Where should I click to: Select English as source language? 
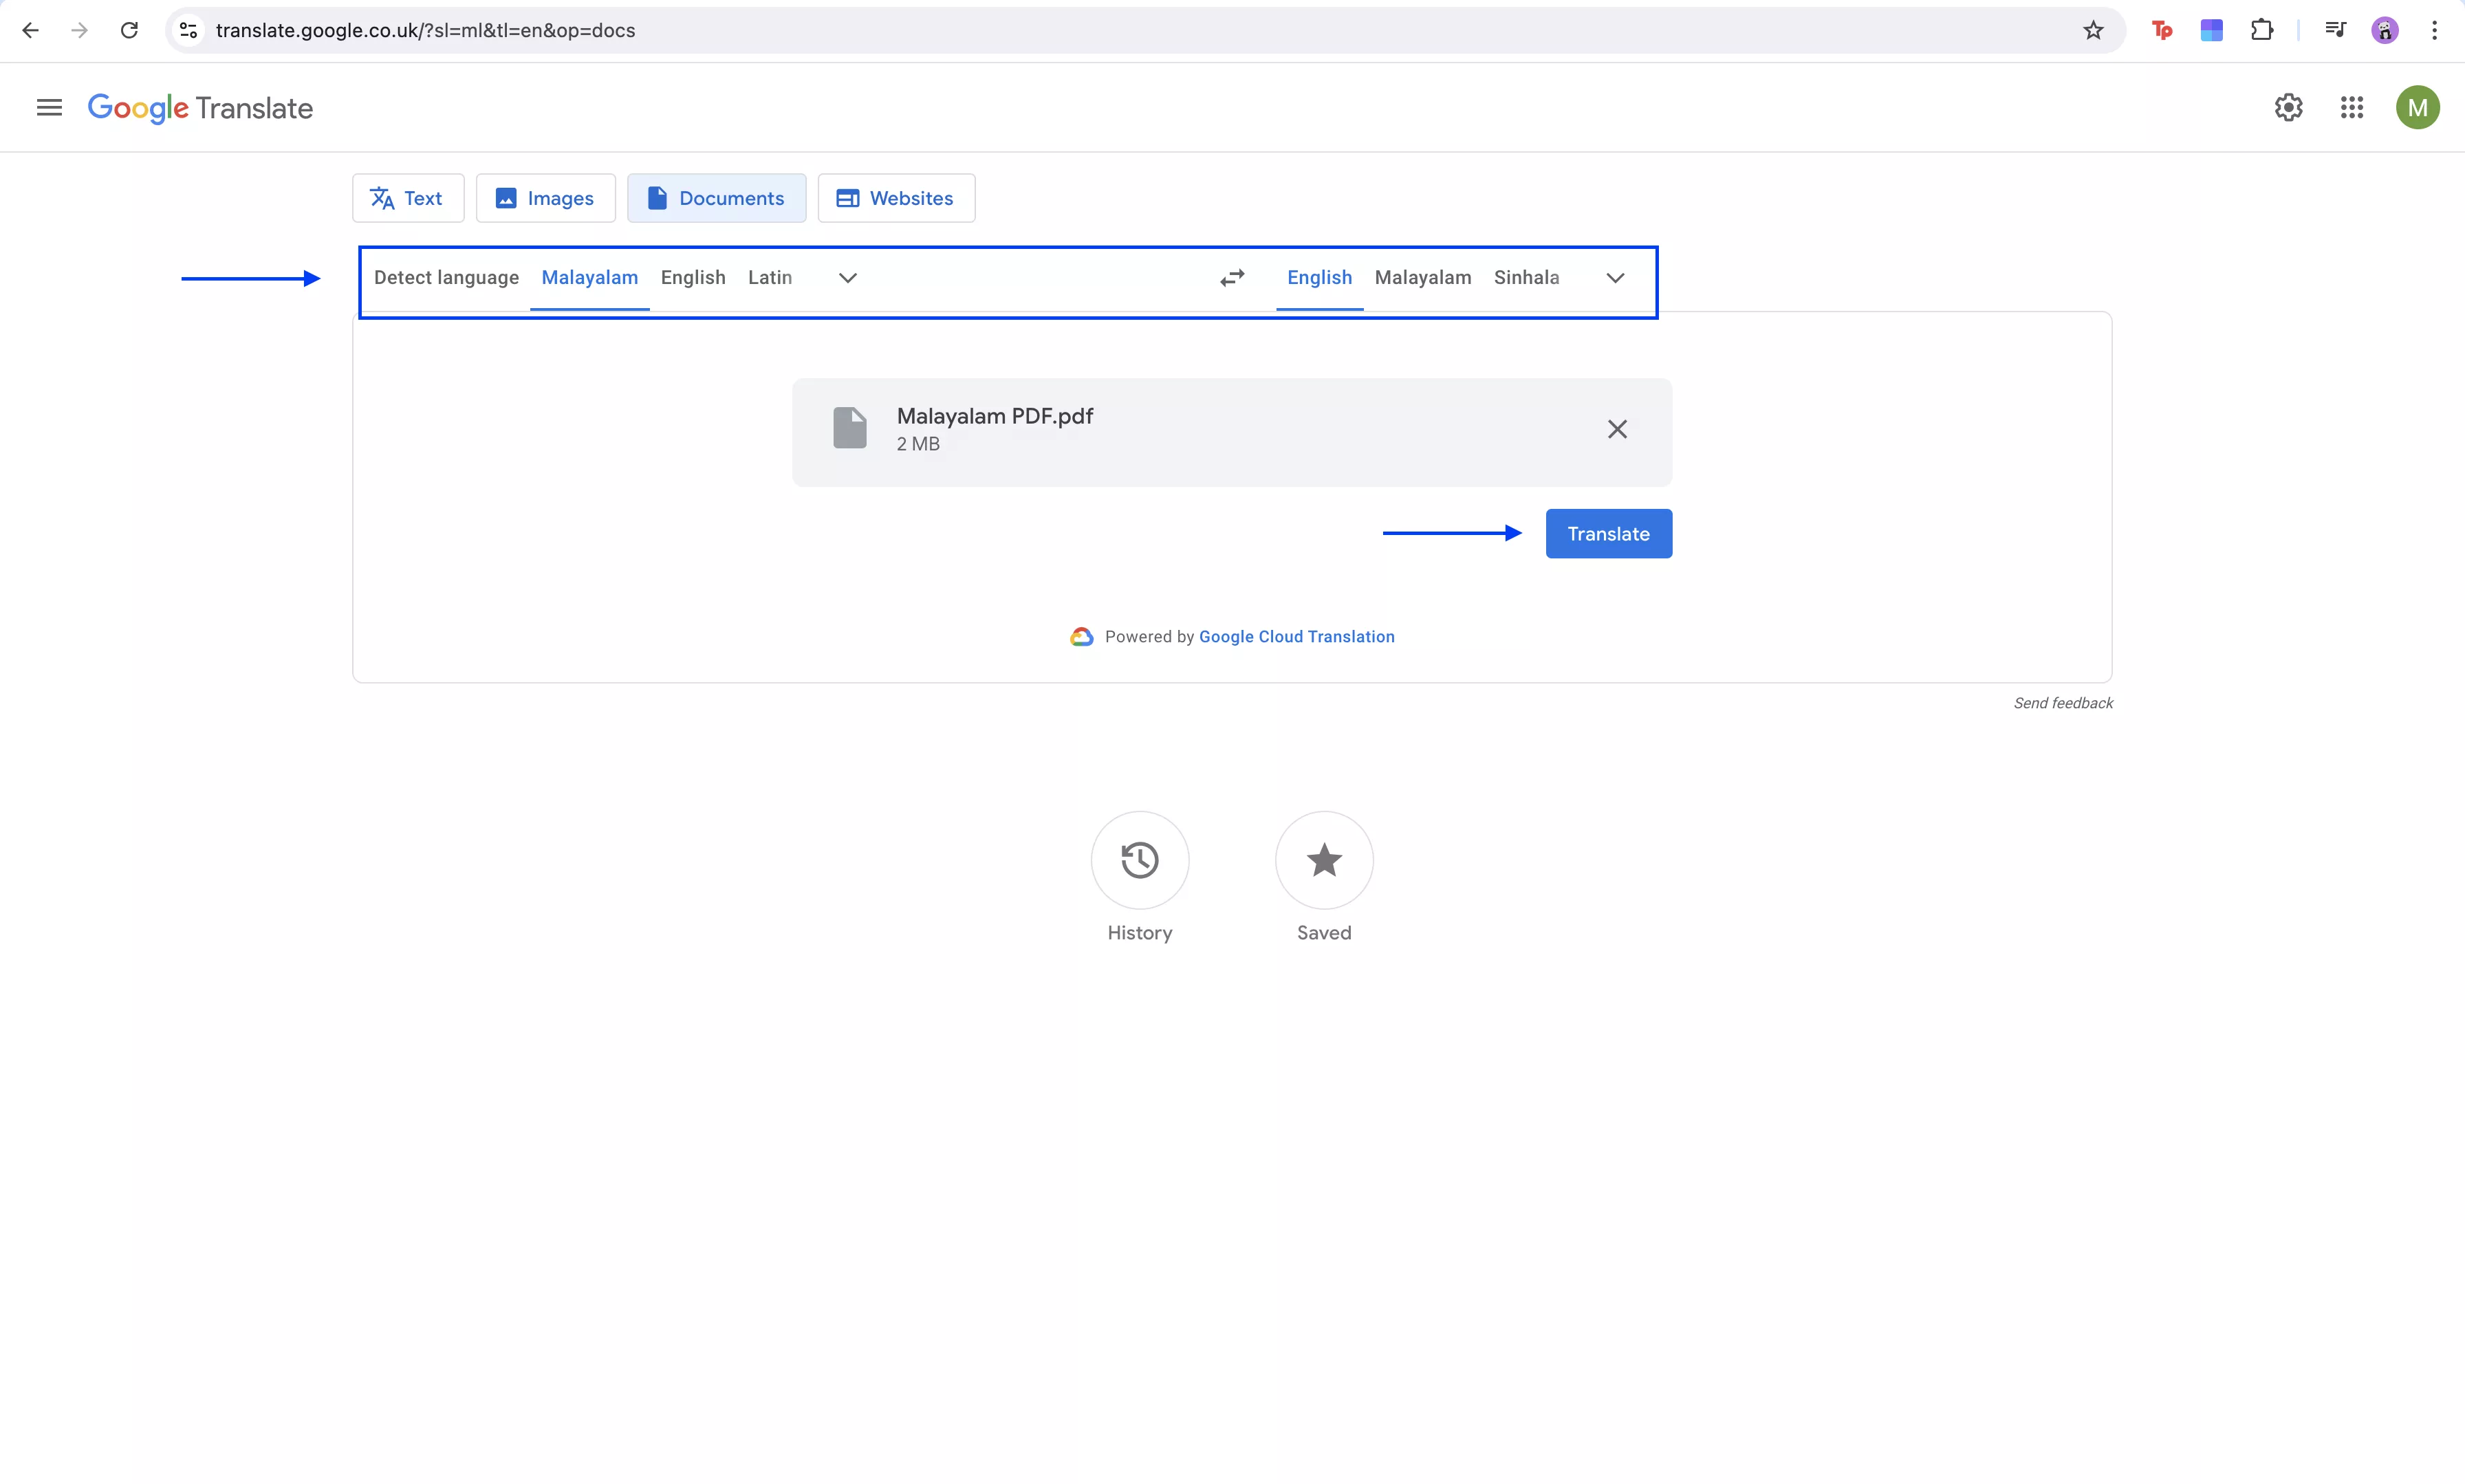coord(693,277)
